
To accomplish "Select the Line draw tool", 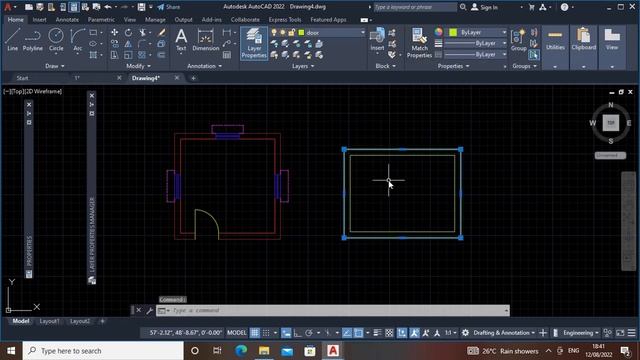I will [x=12, y=40].
